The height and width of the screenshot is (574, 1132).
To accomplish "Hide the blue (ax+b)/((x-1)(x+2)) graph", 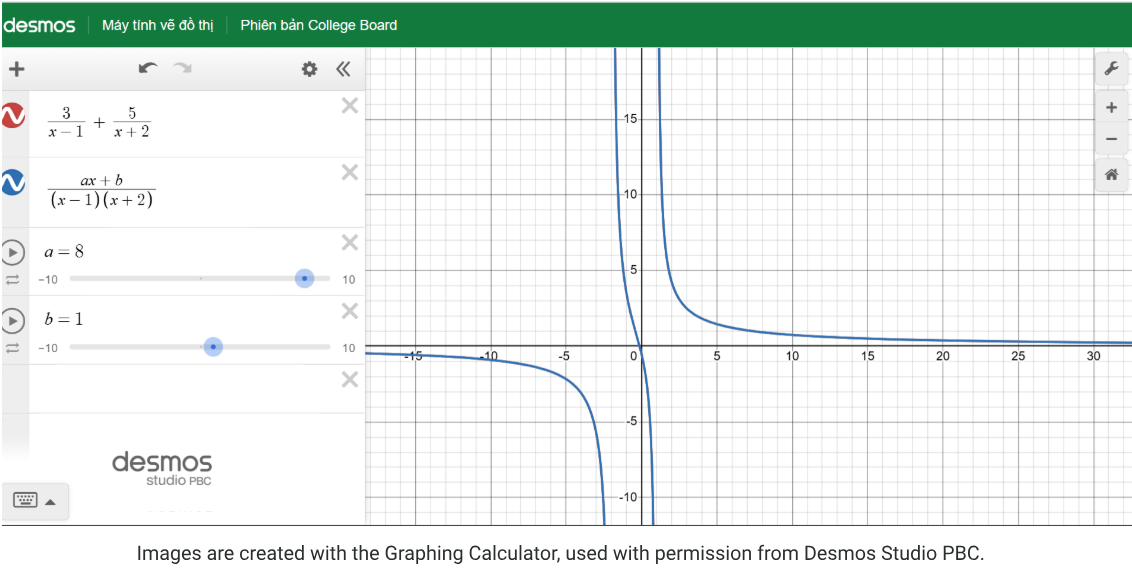I will point(14,182).
